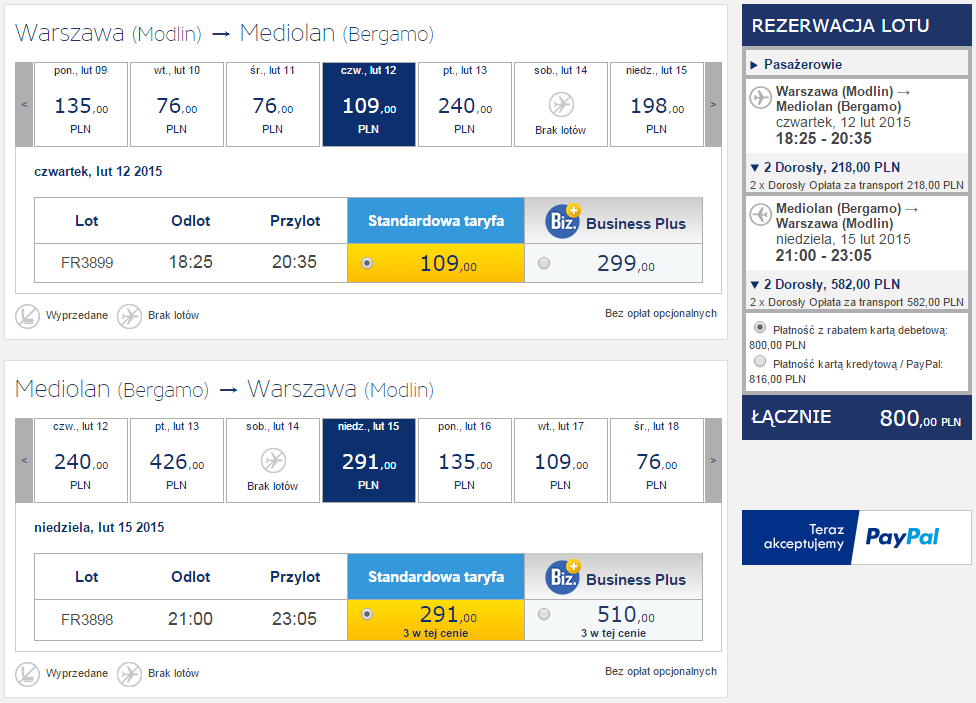Click the previous-week arrow for return dates
The width and height of the screenshot is (976, 703).
tap(24, 460)
